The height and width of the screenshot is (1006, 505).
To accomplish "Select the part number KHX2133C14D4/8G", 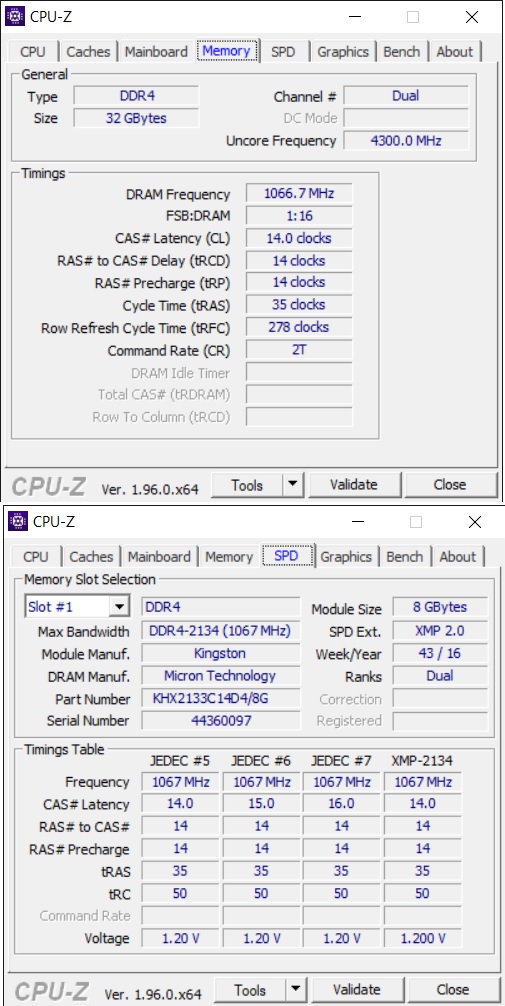I will pyautogui.click(x=220, y=698).
